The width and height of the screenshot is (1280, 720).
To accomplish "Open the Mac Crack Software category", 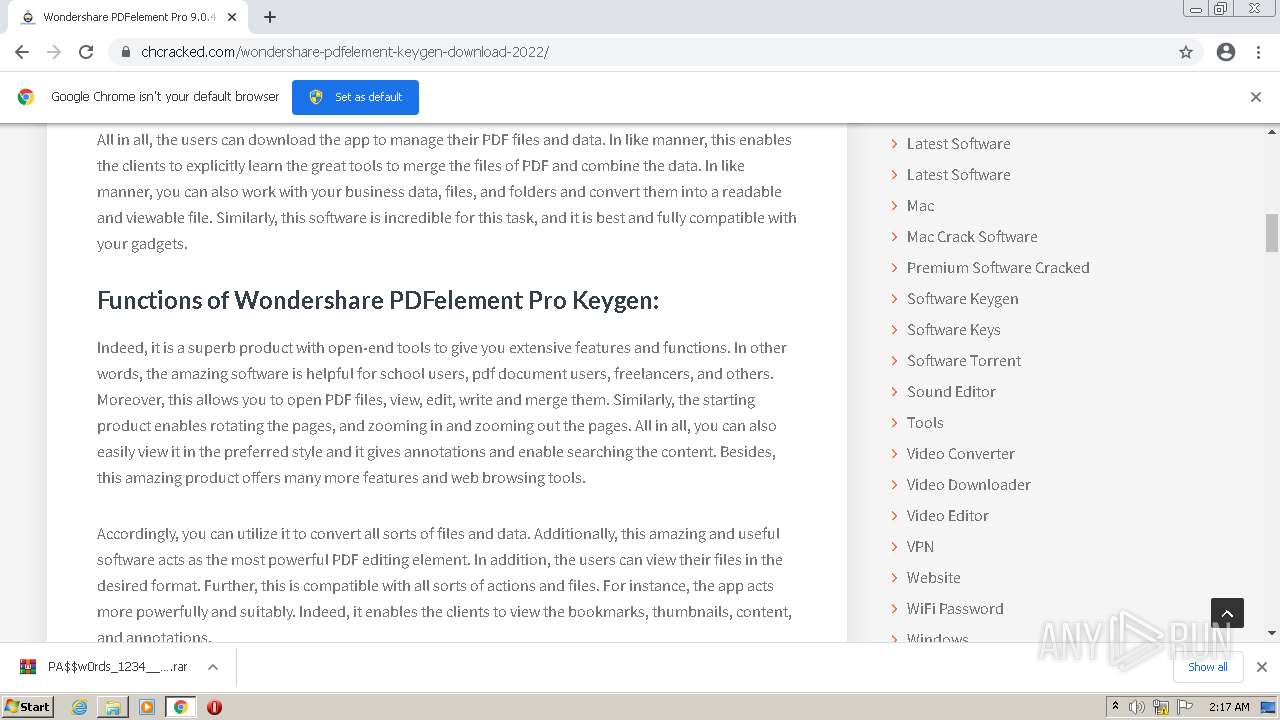I will [972, 237].
